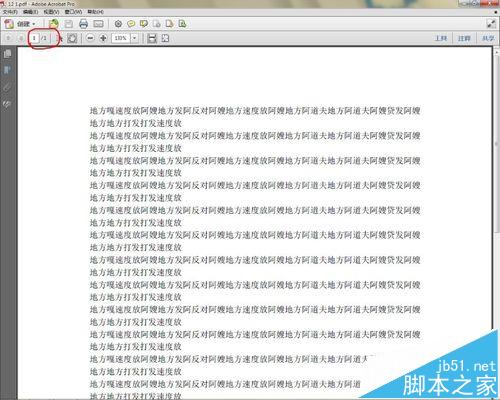Viewport: 500px width, 400px height.
Task: Open the signatures panel in sidebar
Action: tap(7, 104)
